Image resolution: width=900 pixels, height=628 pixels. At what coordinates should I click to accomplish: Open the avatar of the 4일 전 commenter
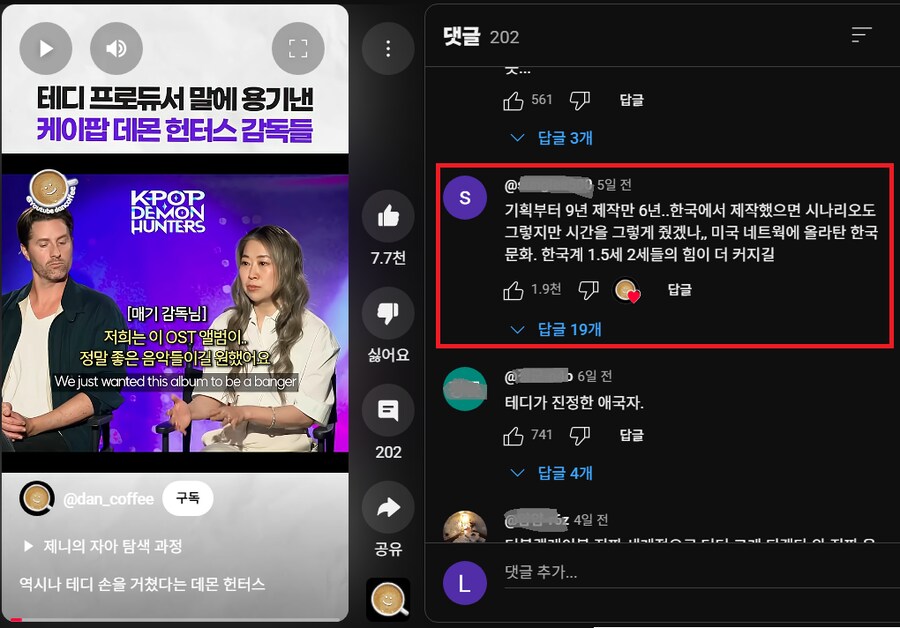point(465,526)
